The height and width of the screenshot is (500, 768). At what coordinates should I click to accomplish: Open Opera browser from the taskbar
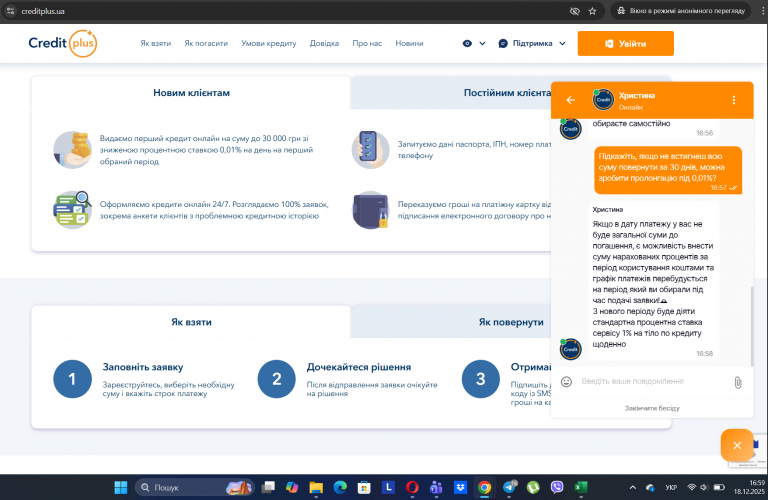[412, 487]
